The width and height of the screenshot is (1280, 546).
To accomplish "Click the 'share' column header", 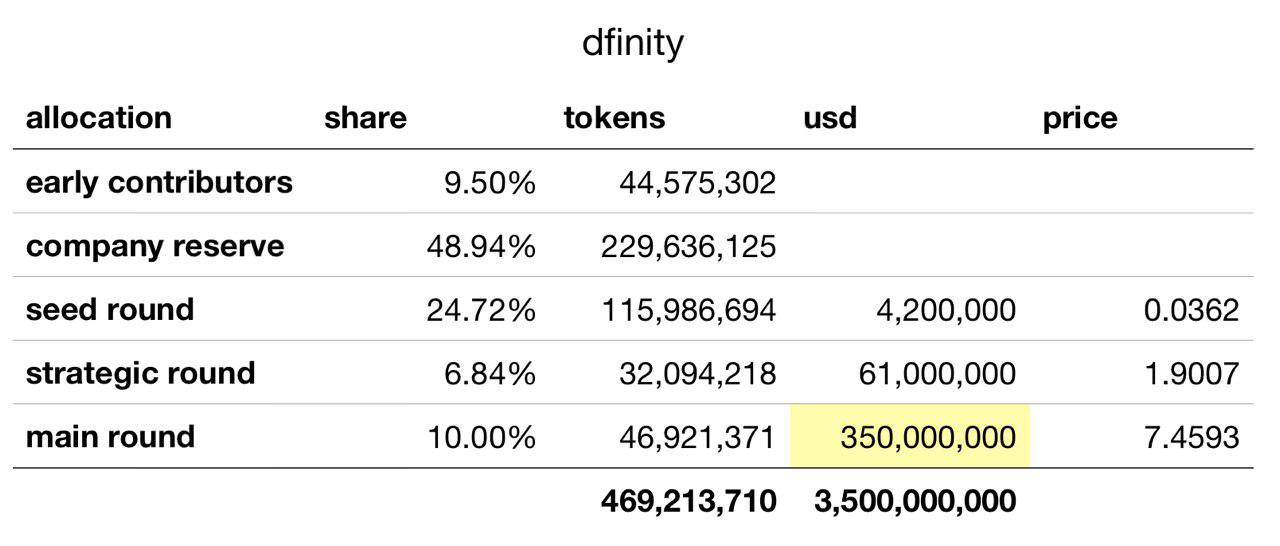I will [x=365, y=117].
